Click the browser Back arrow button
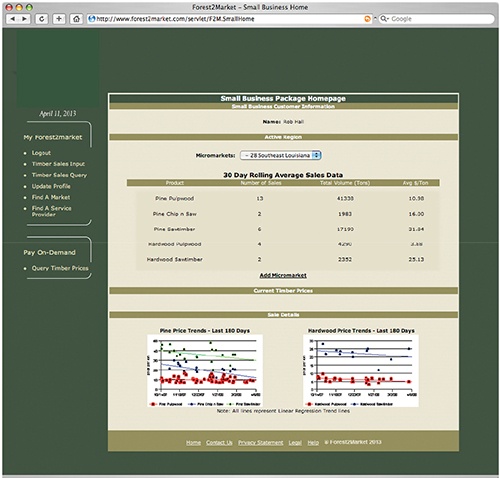The image size is (500, 478). 12,19
